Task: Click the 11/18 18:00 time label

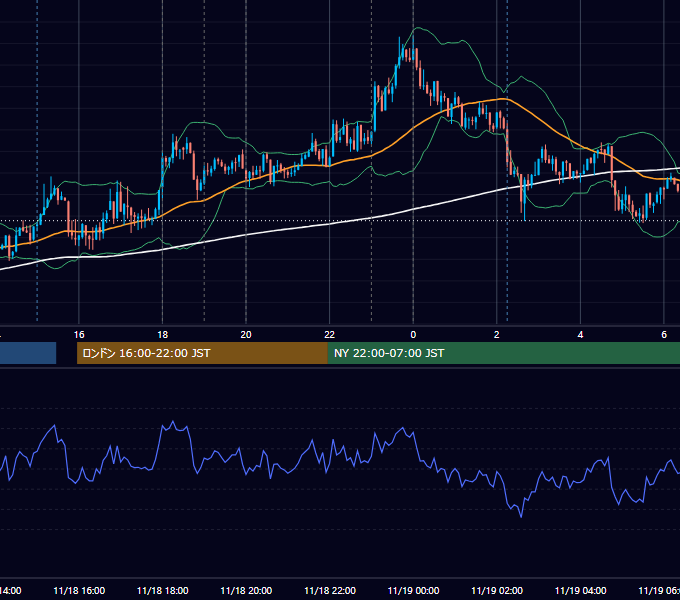Action: click(163, 590)
